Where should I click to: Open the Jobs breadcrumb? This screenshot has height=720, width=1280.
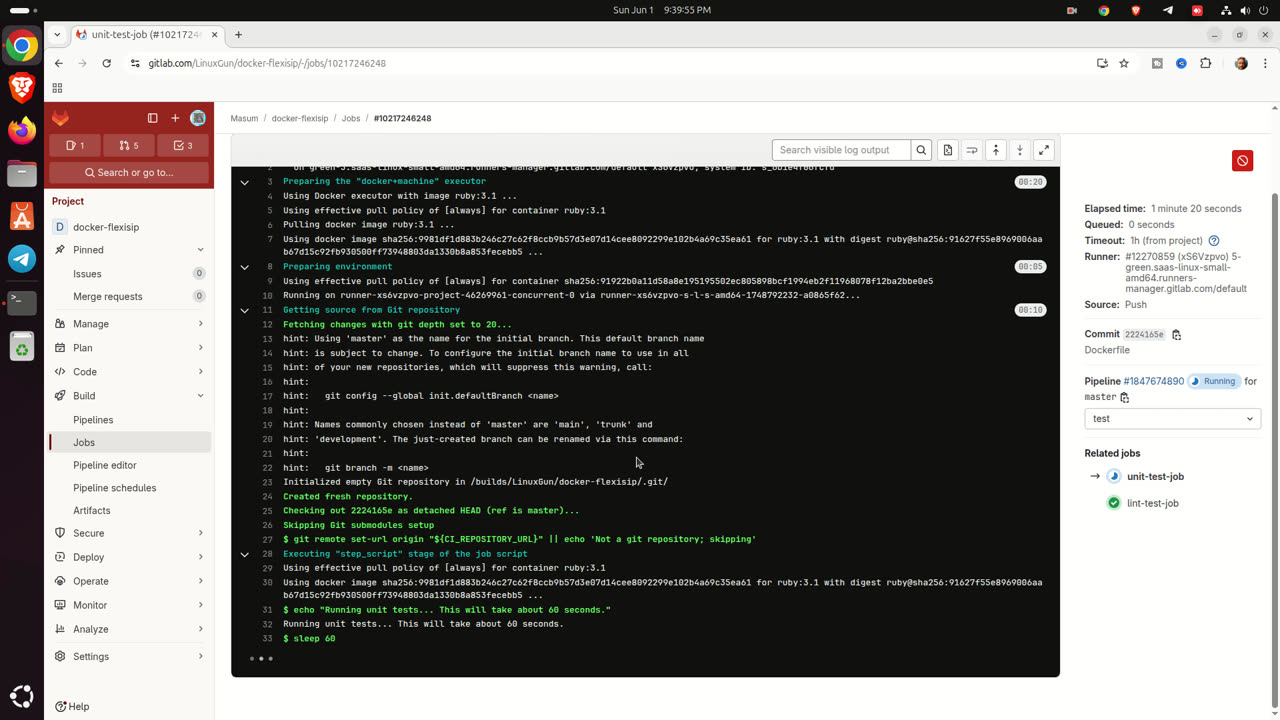point(351,118)
